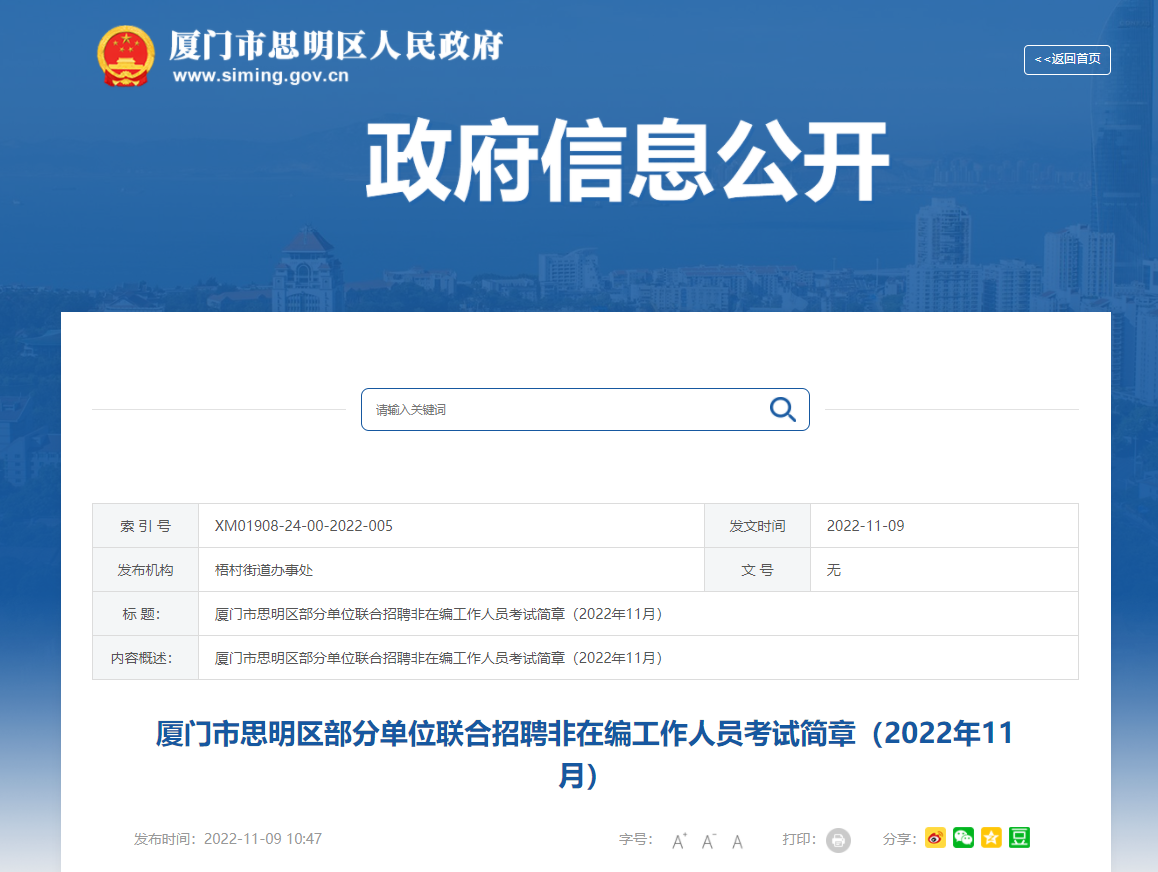Click index number XM01908-24-00-2022-005
Screen dimensions: 1158x872
(304, 526)
